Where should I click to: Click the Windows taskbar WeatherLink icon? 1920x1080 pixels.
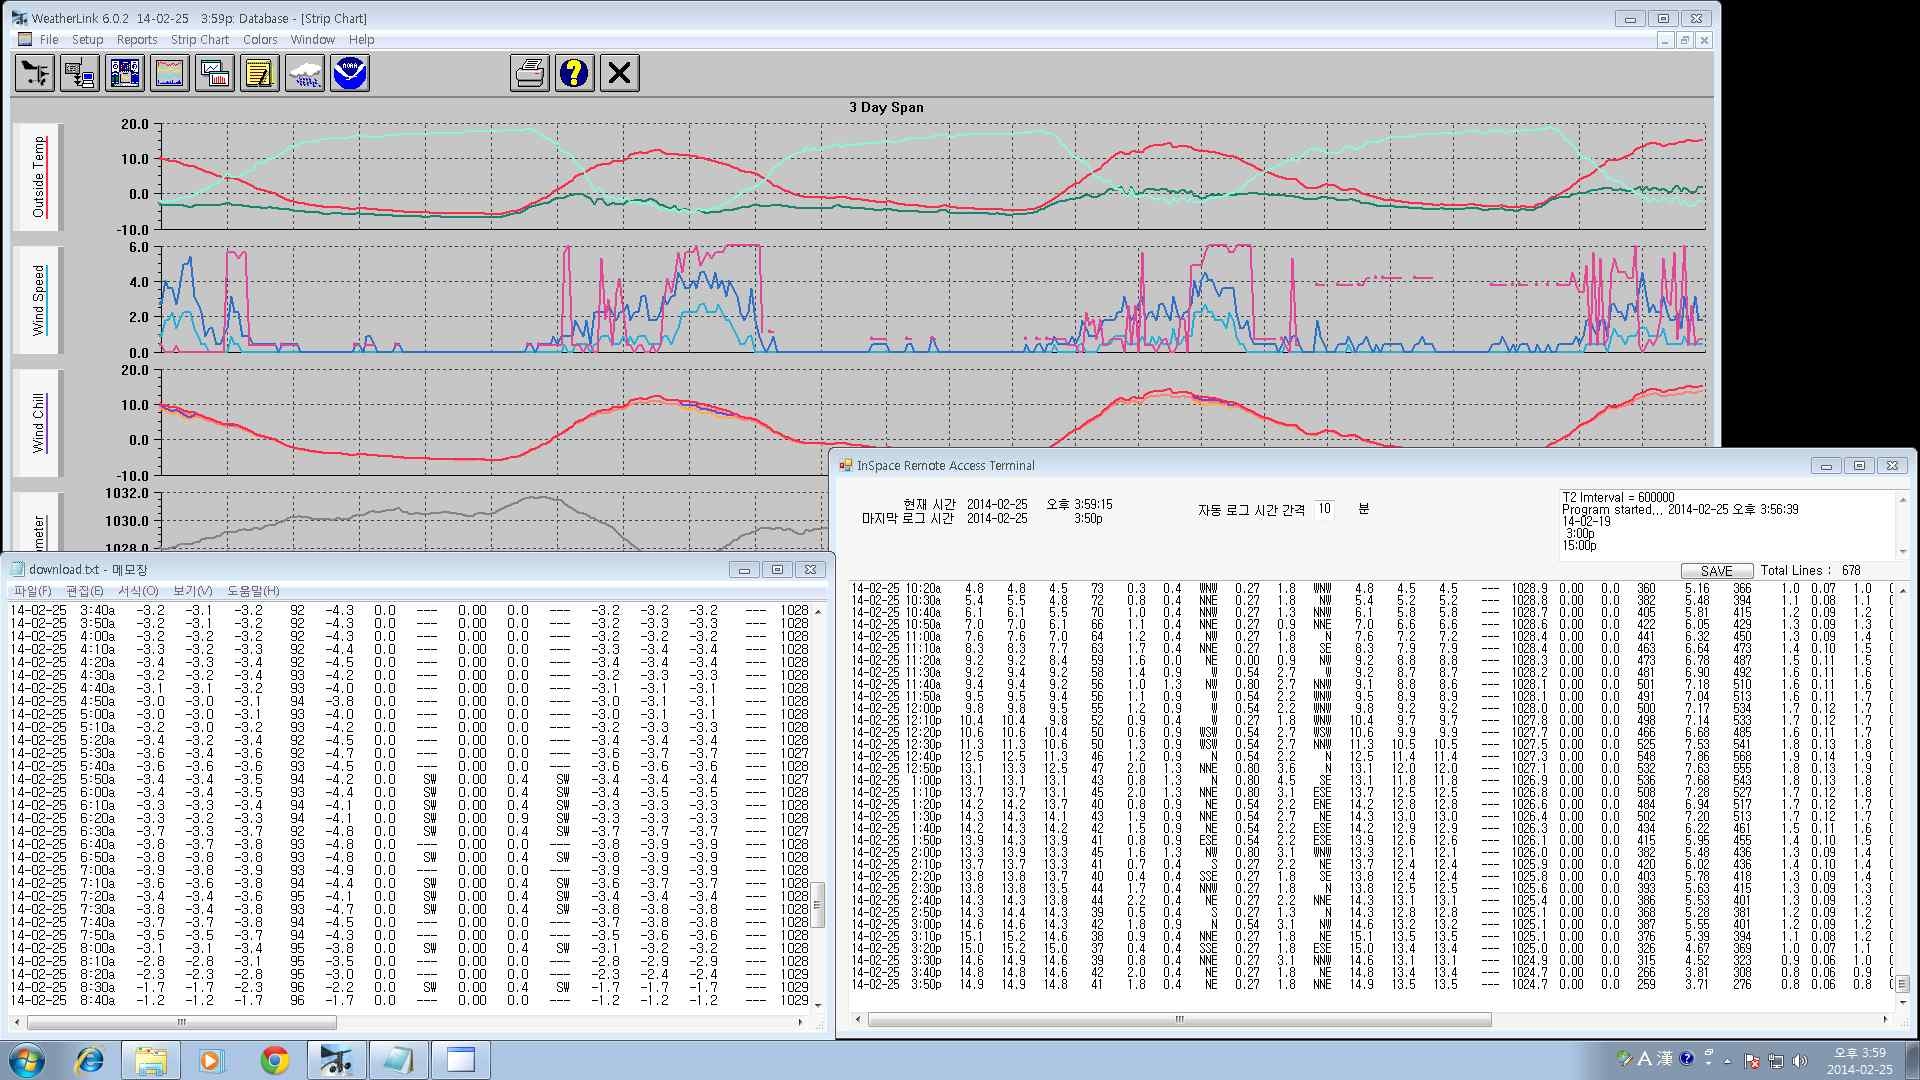click(x=334, y=1060)
